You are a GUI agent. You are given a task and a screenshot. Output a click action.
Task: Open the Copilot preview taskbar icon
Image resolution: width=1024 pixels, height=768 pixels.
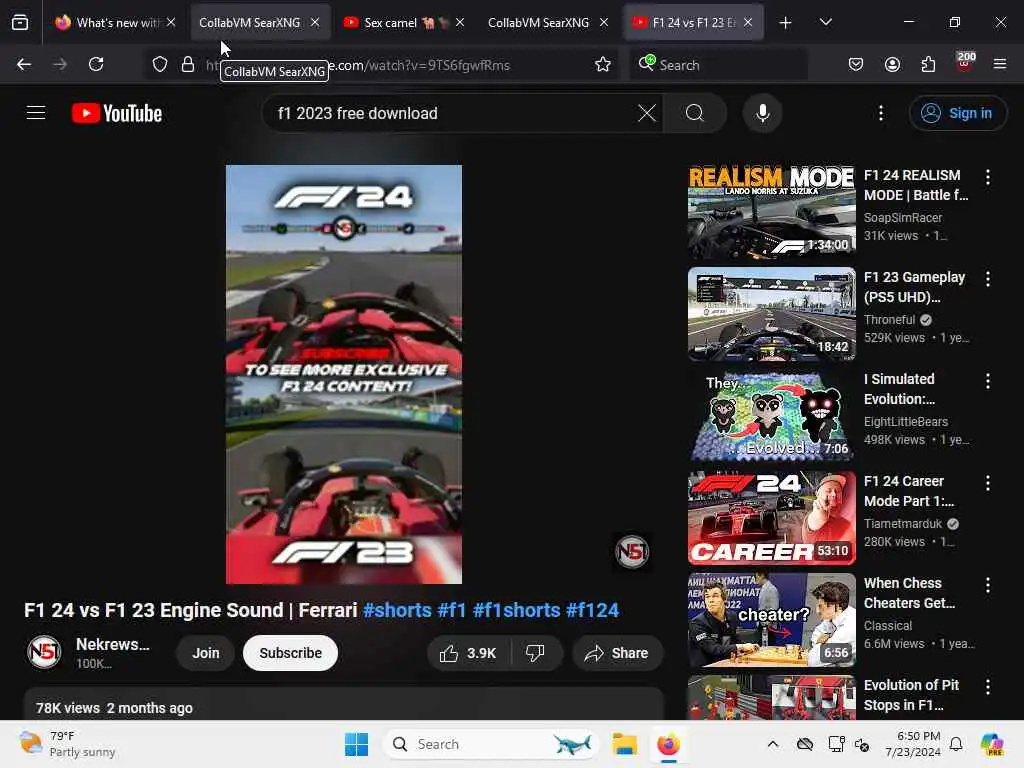[992, 744]
